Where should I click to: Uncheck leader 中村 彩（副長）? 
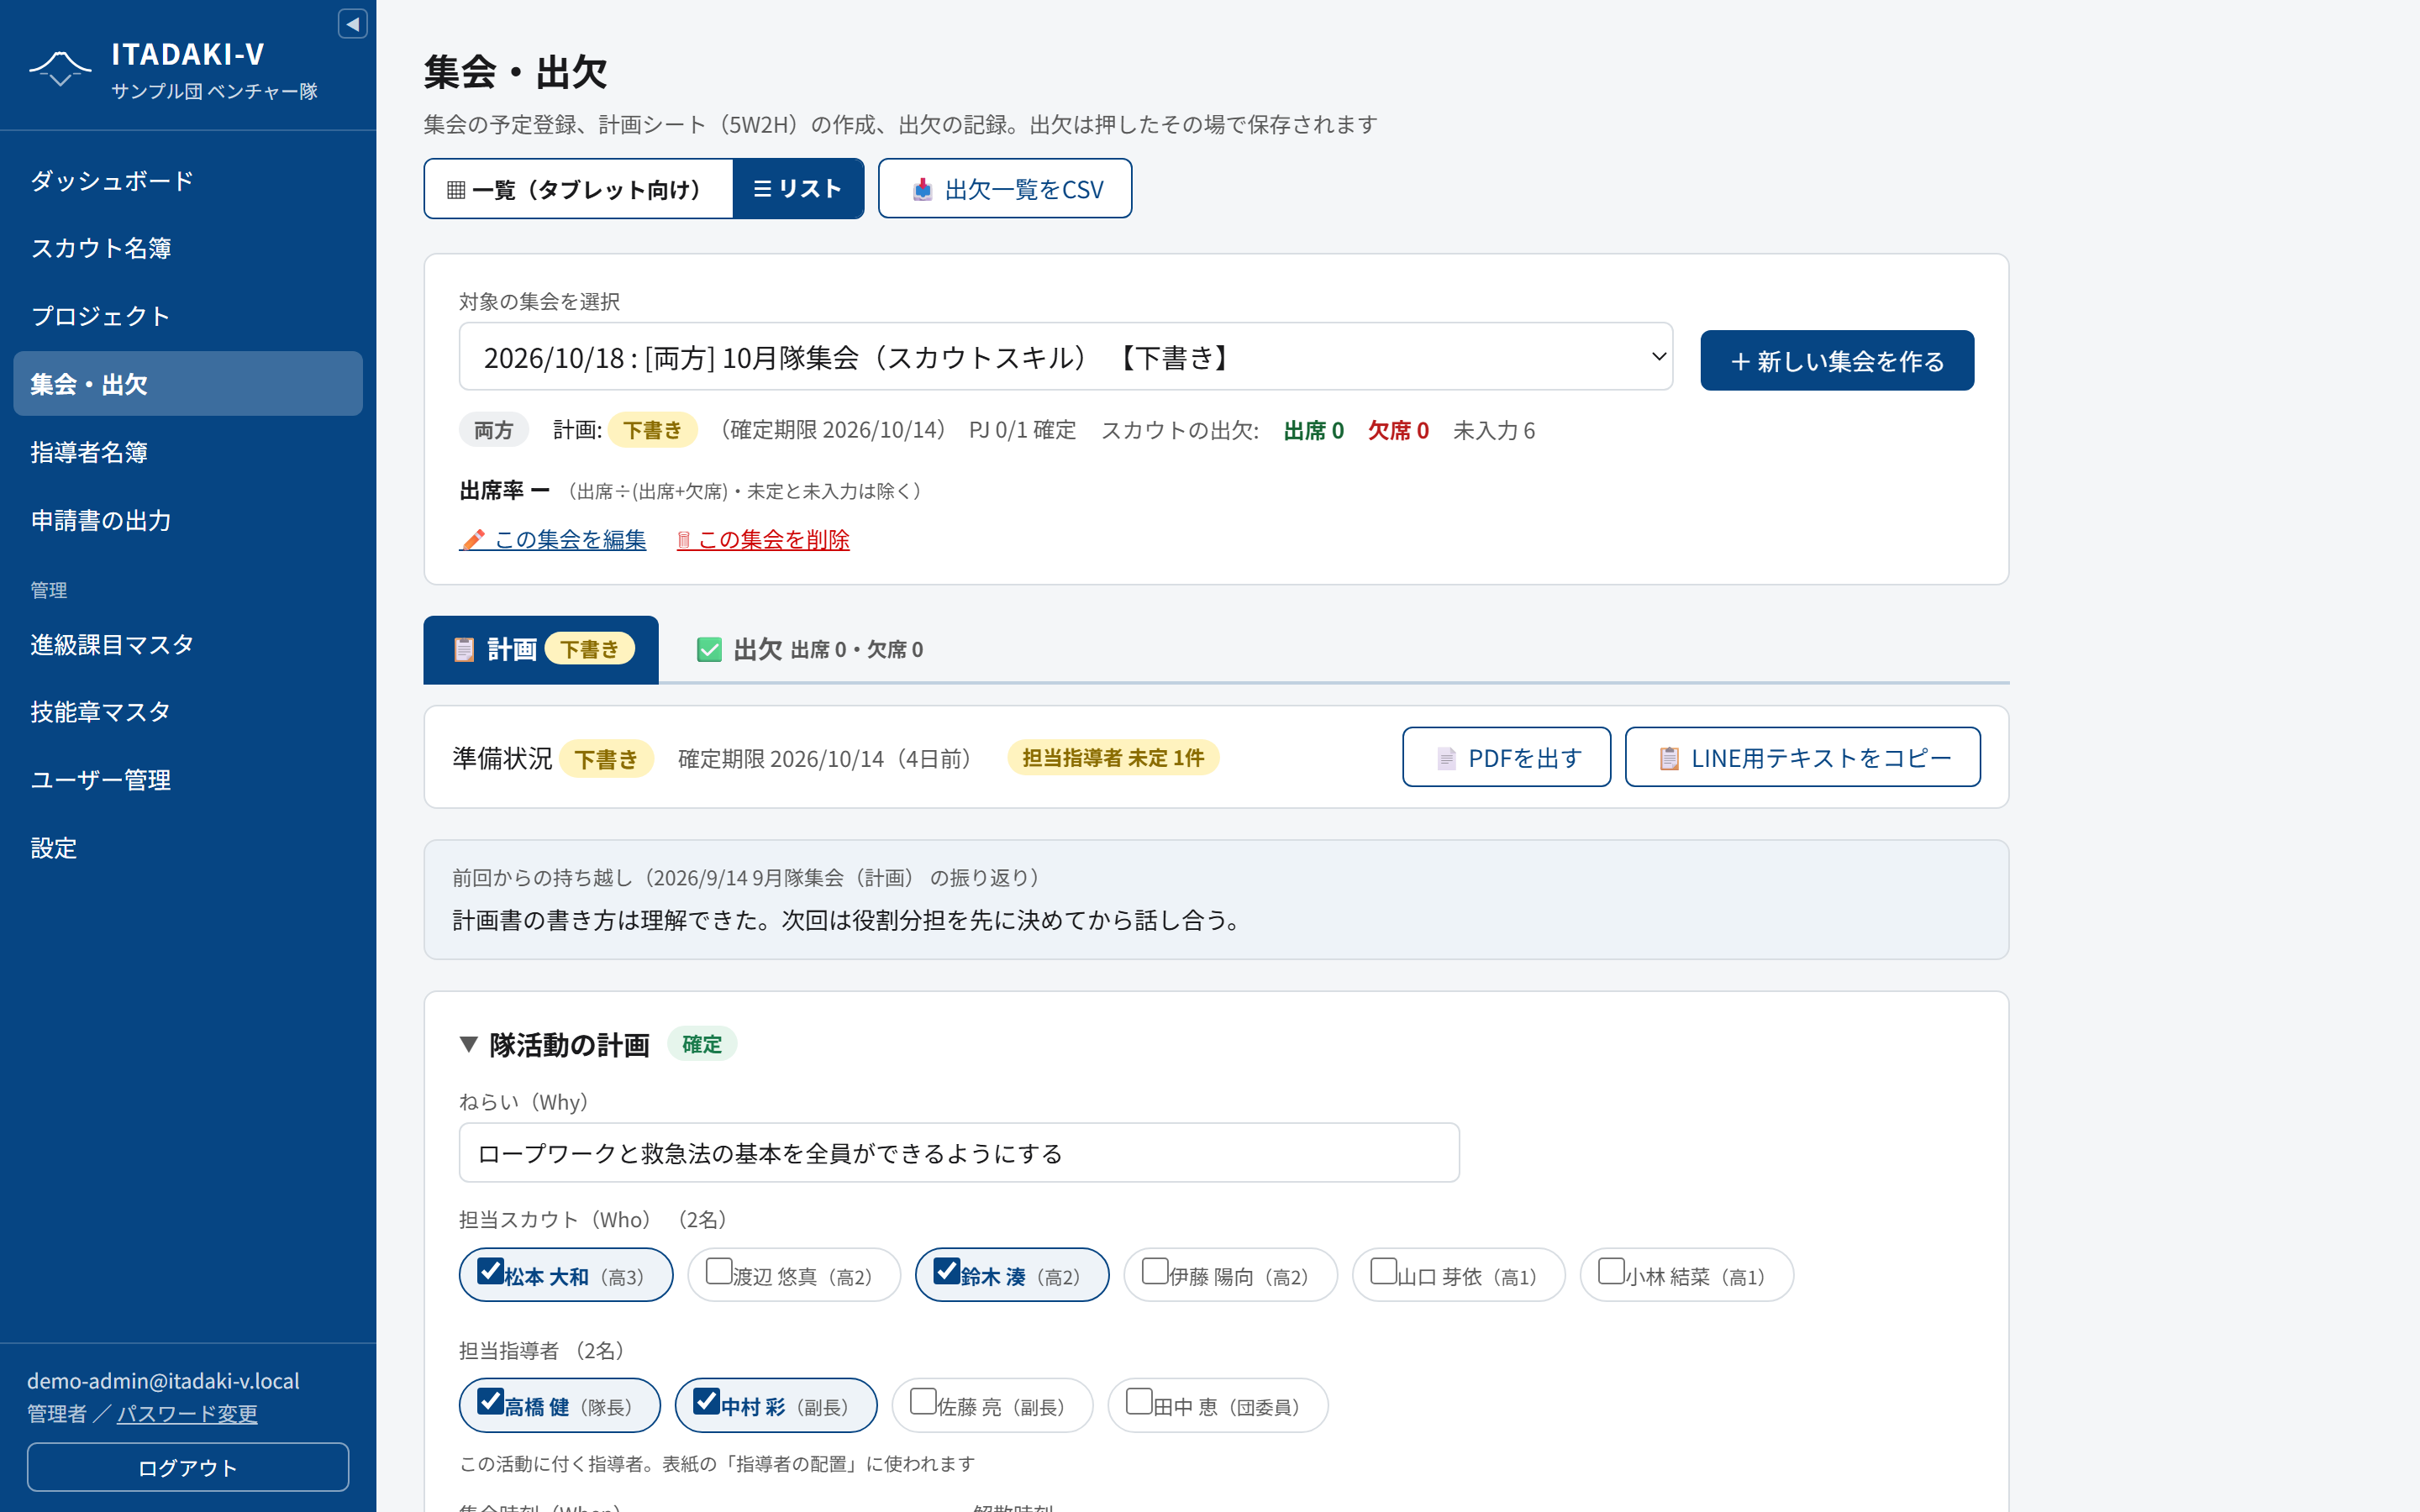(707, 1401)
